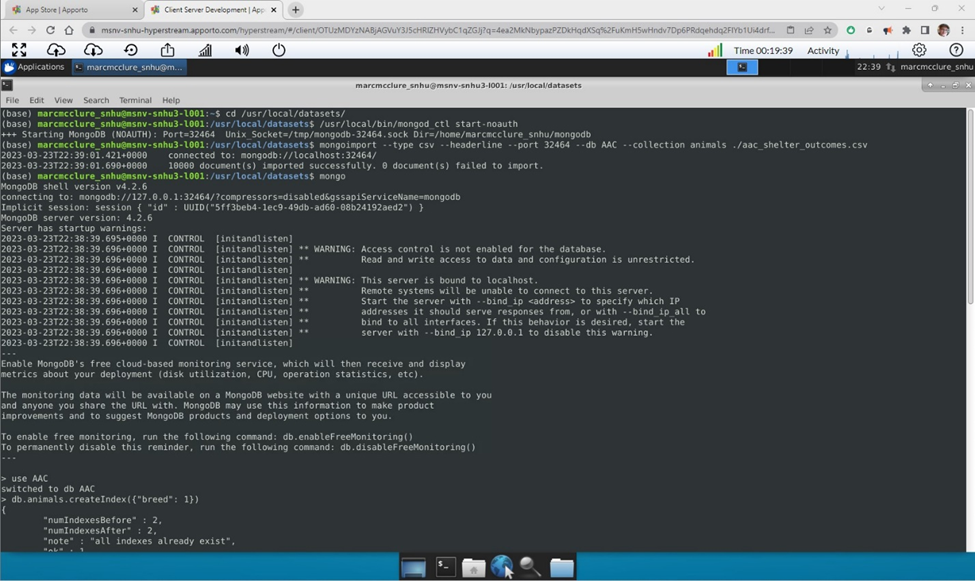The height and width of the screenshot is (581, 975).
Task: Toggle fullscreen with the expand icon
Action: click(18, 48)
